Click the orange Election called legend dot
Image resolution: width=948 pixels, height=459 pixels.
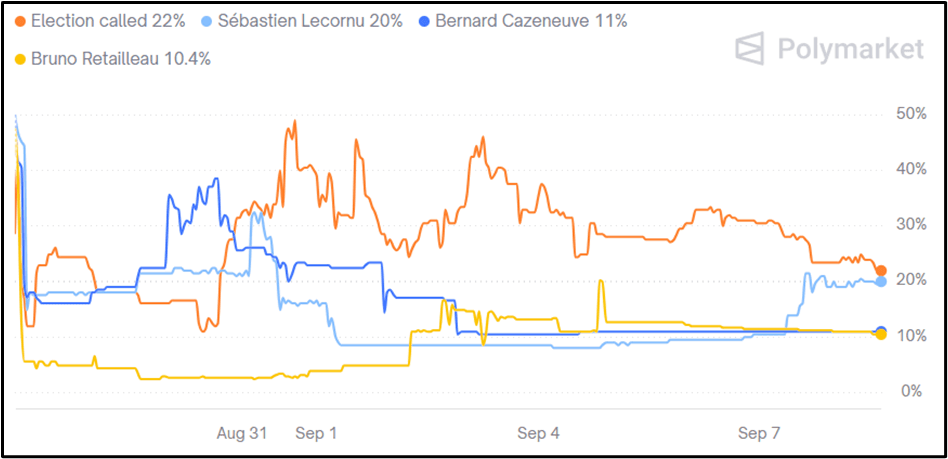(x=20, y=20)
